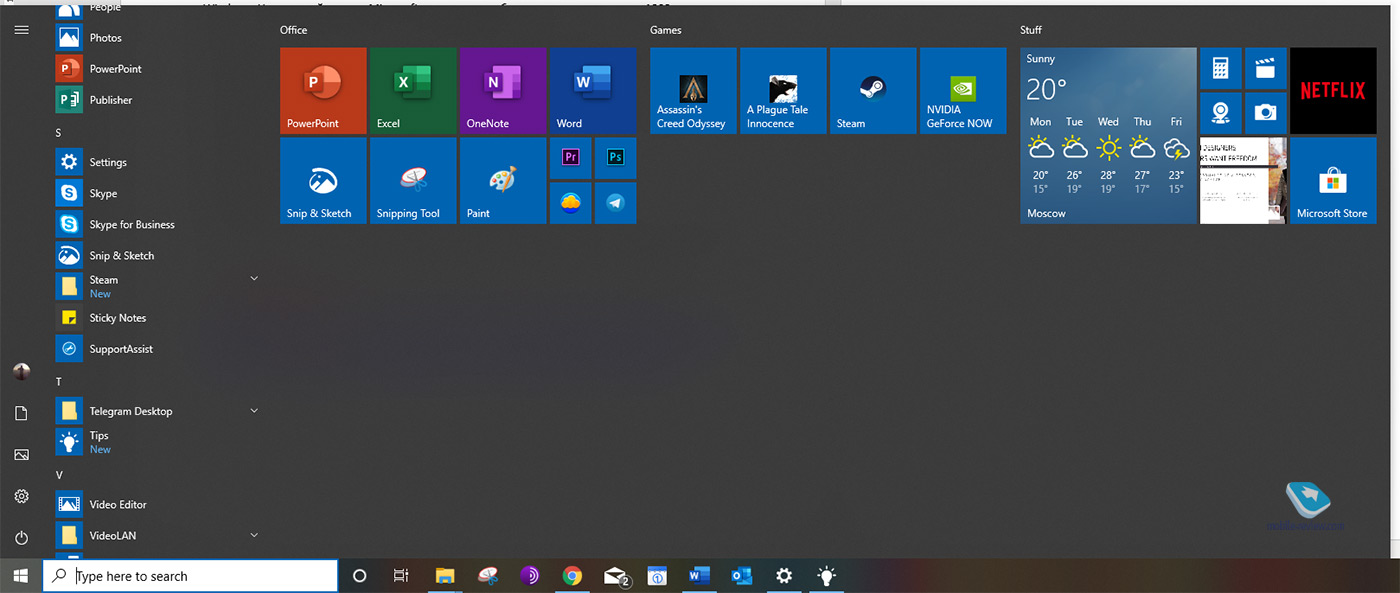1400x593 pixels.
Task: Open the purple Tor Browser taskbar icon
Action: [530, 576]
